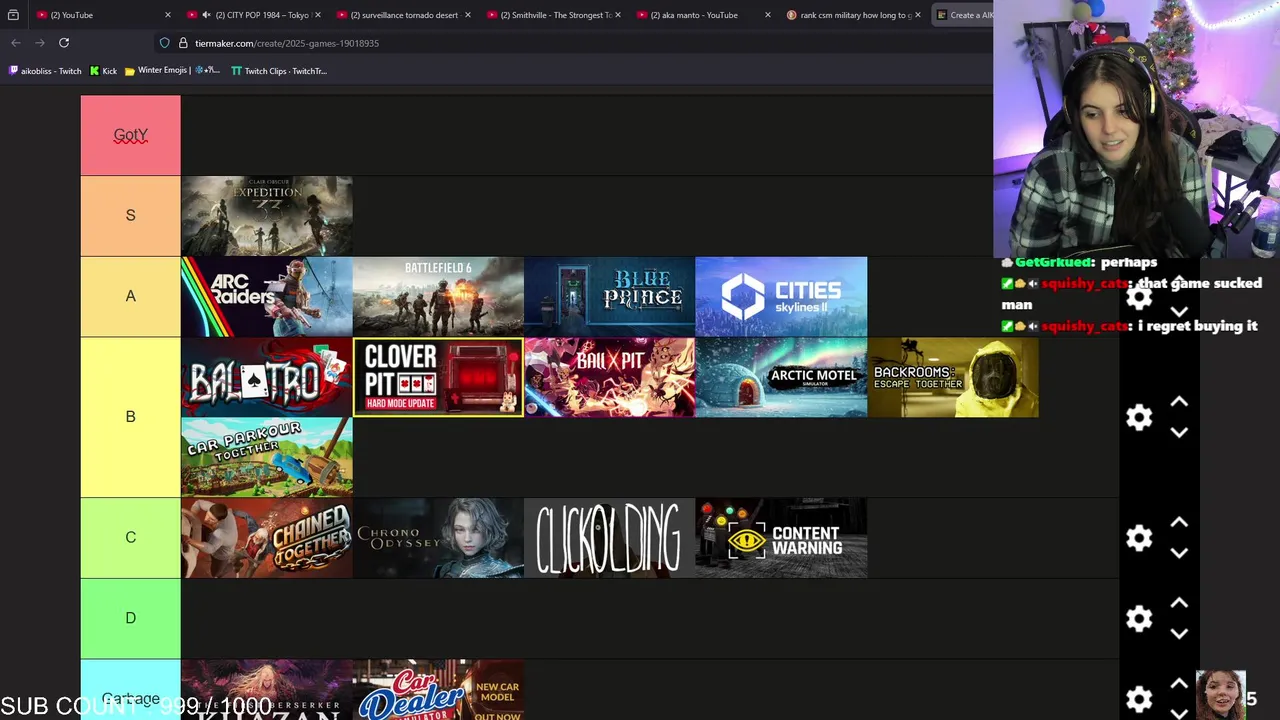Switch to Smithville - The Strongest tab

point(552,15)
